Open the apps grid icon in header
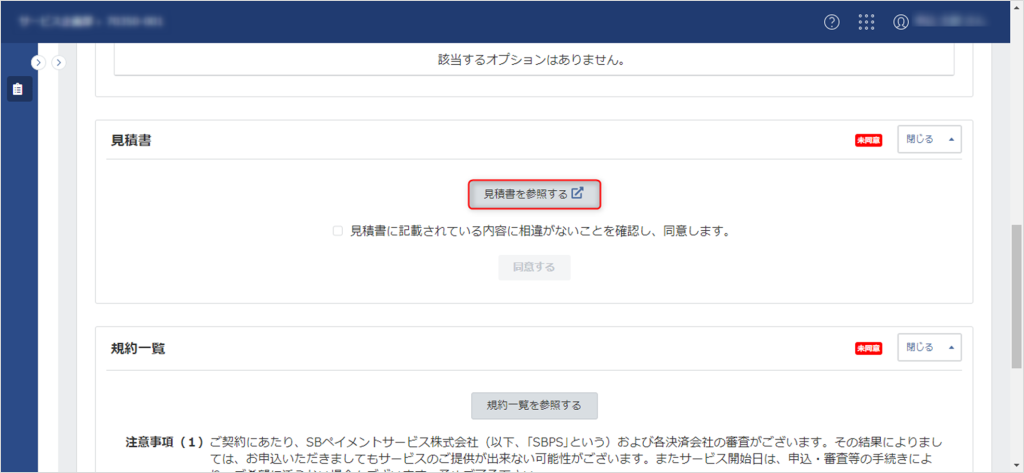Viewport: 1024px width, 473px height. click(866, 22)
